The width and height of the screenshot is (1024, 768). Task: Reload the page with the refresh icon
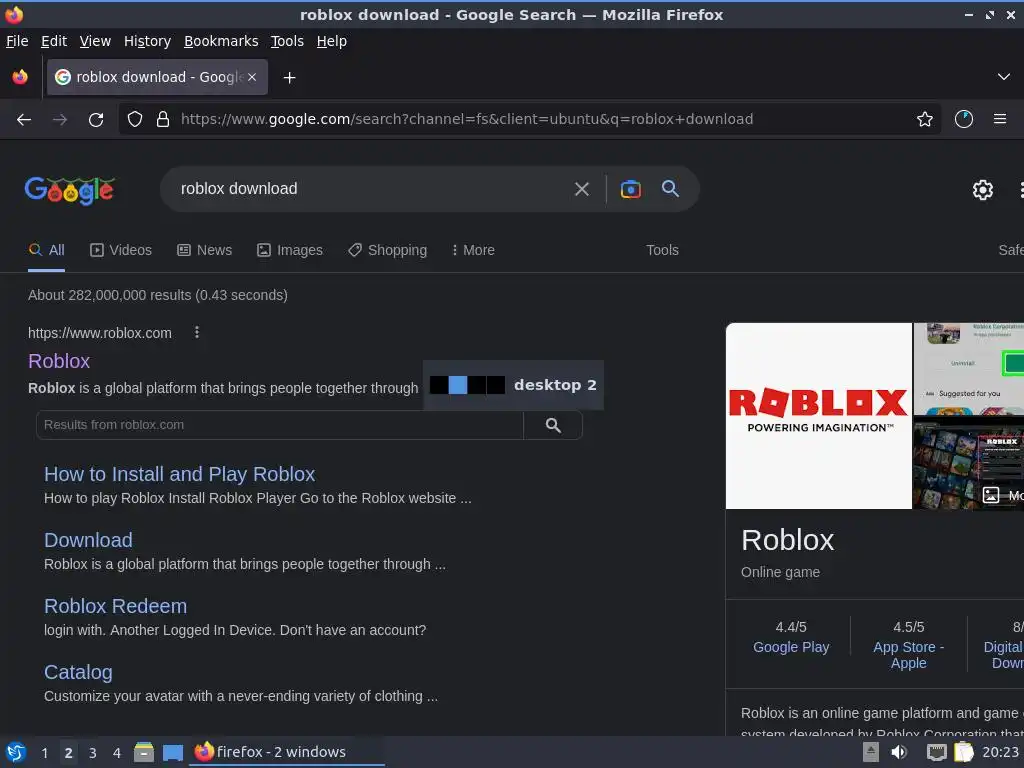[96, 120]
